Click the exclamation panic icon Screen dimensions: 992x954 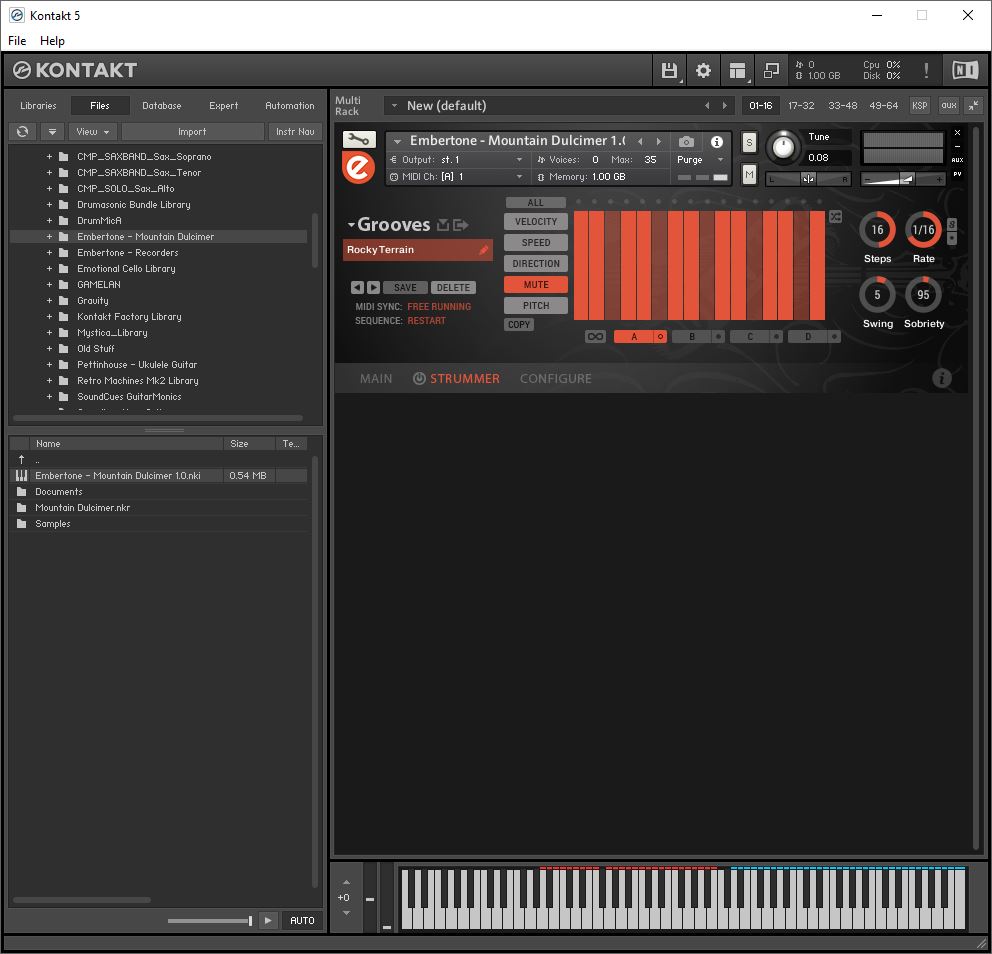926,71
